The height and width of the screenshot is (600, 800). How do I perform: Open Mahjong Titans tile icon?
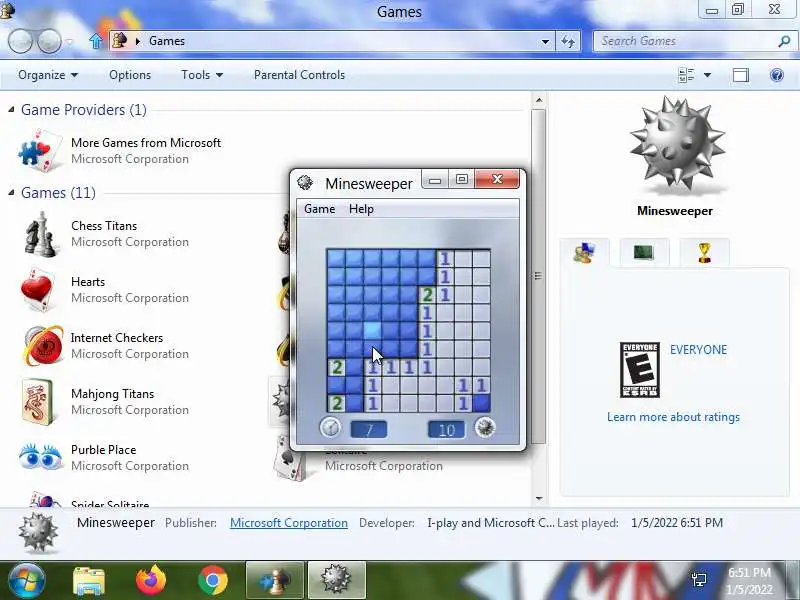coord(38,402)
